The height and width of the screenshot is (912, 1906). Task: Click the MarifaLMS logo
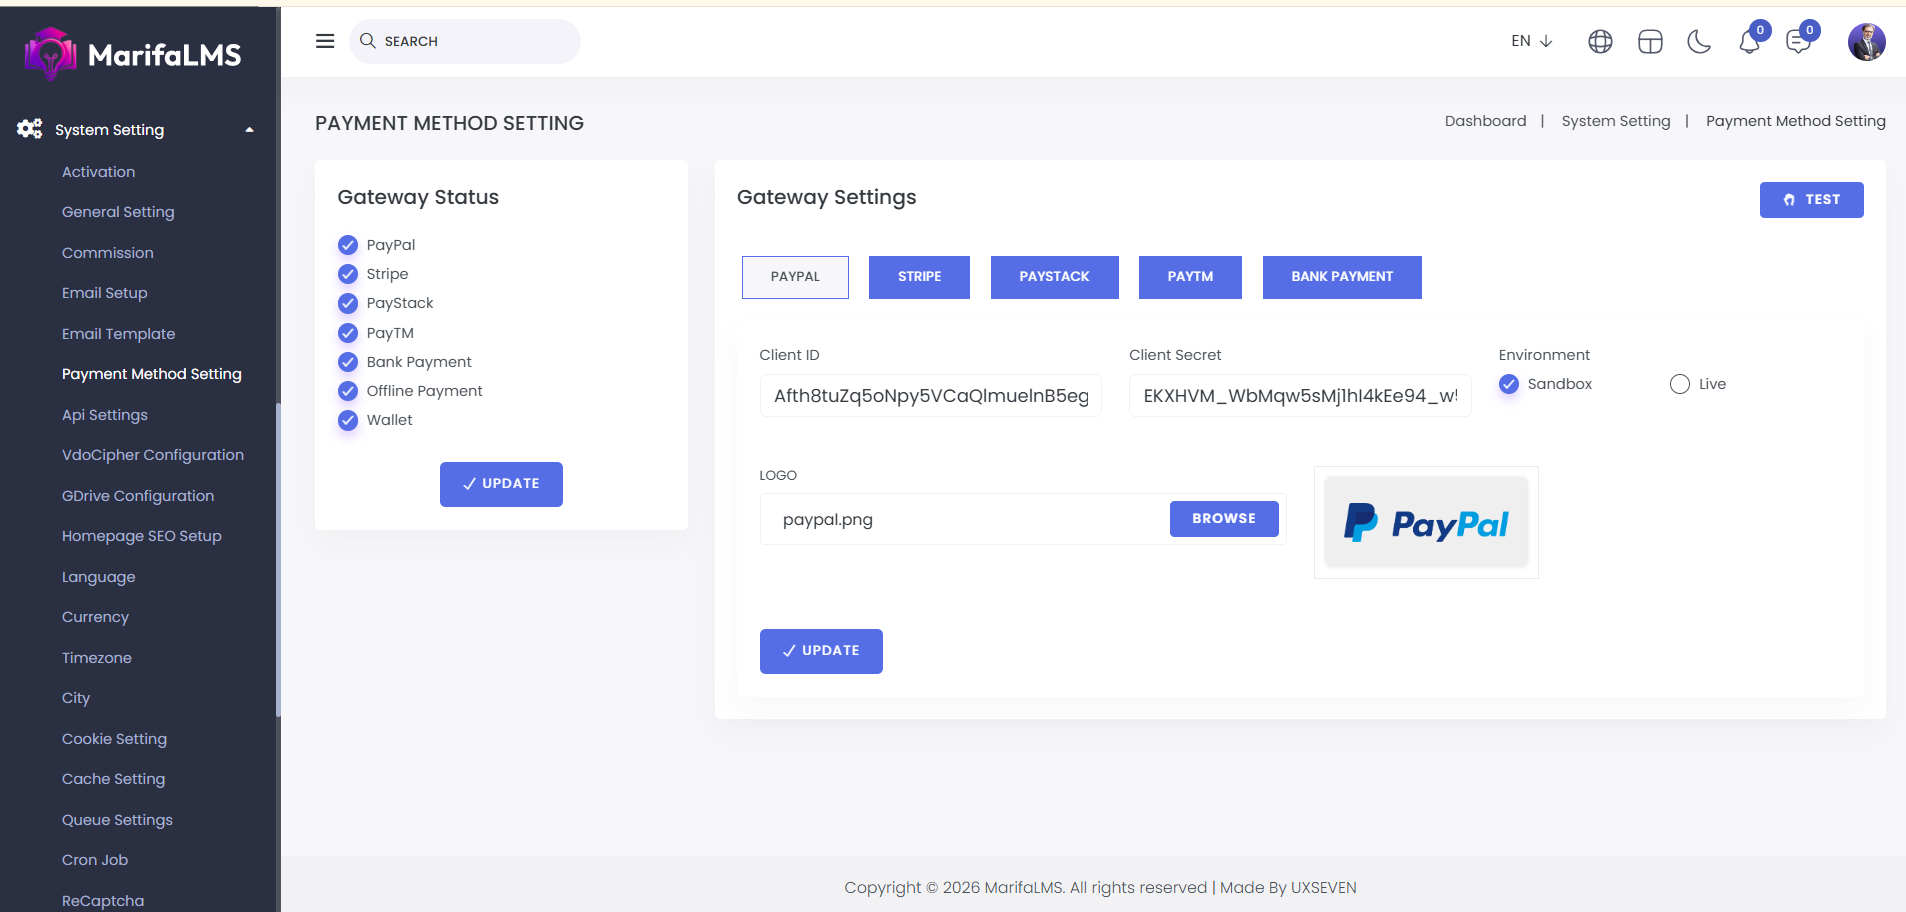[x=134, y=54]
